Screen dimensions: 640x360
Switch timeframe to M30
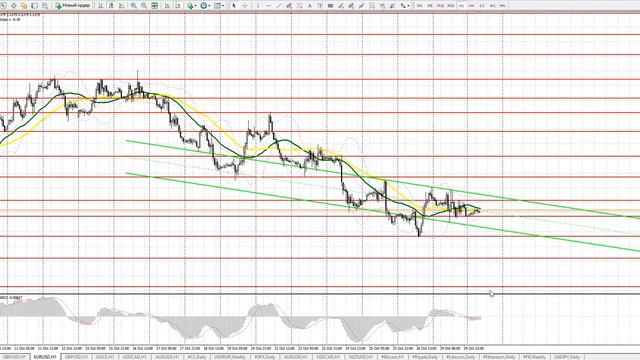coord(451,6)
